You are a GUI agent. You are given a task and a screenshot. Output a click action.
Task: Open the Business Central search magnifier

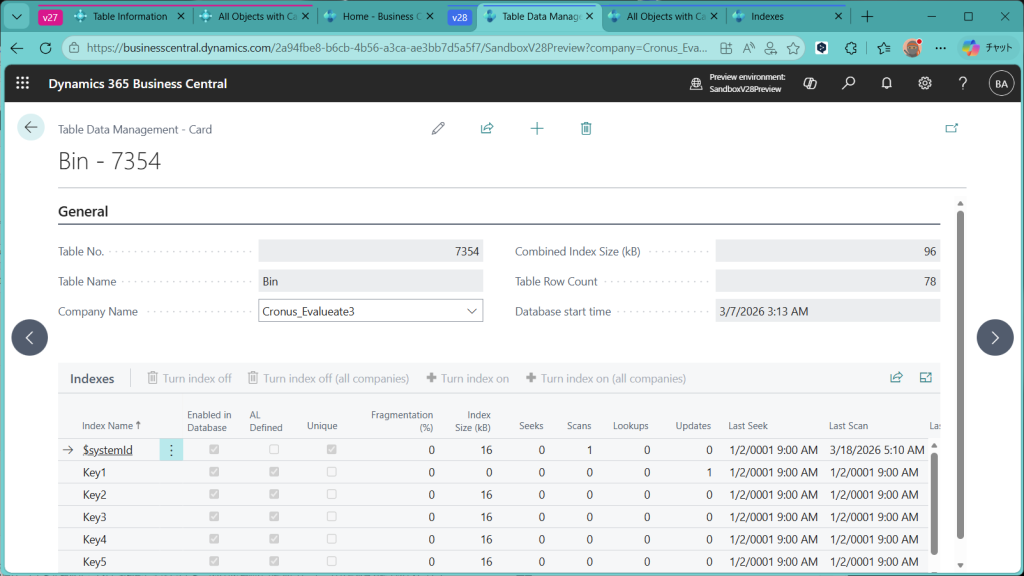tap(848, 84)
